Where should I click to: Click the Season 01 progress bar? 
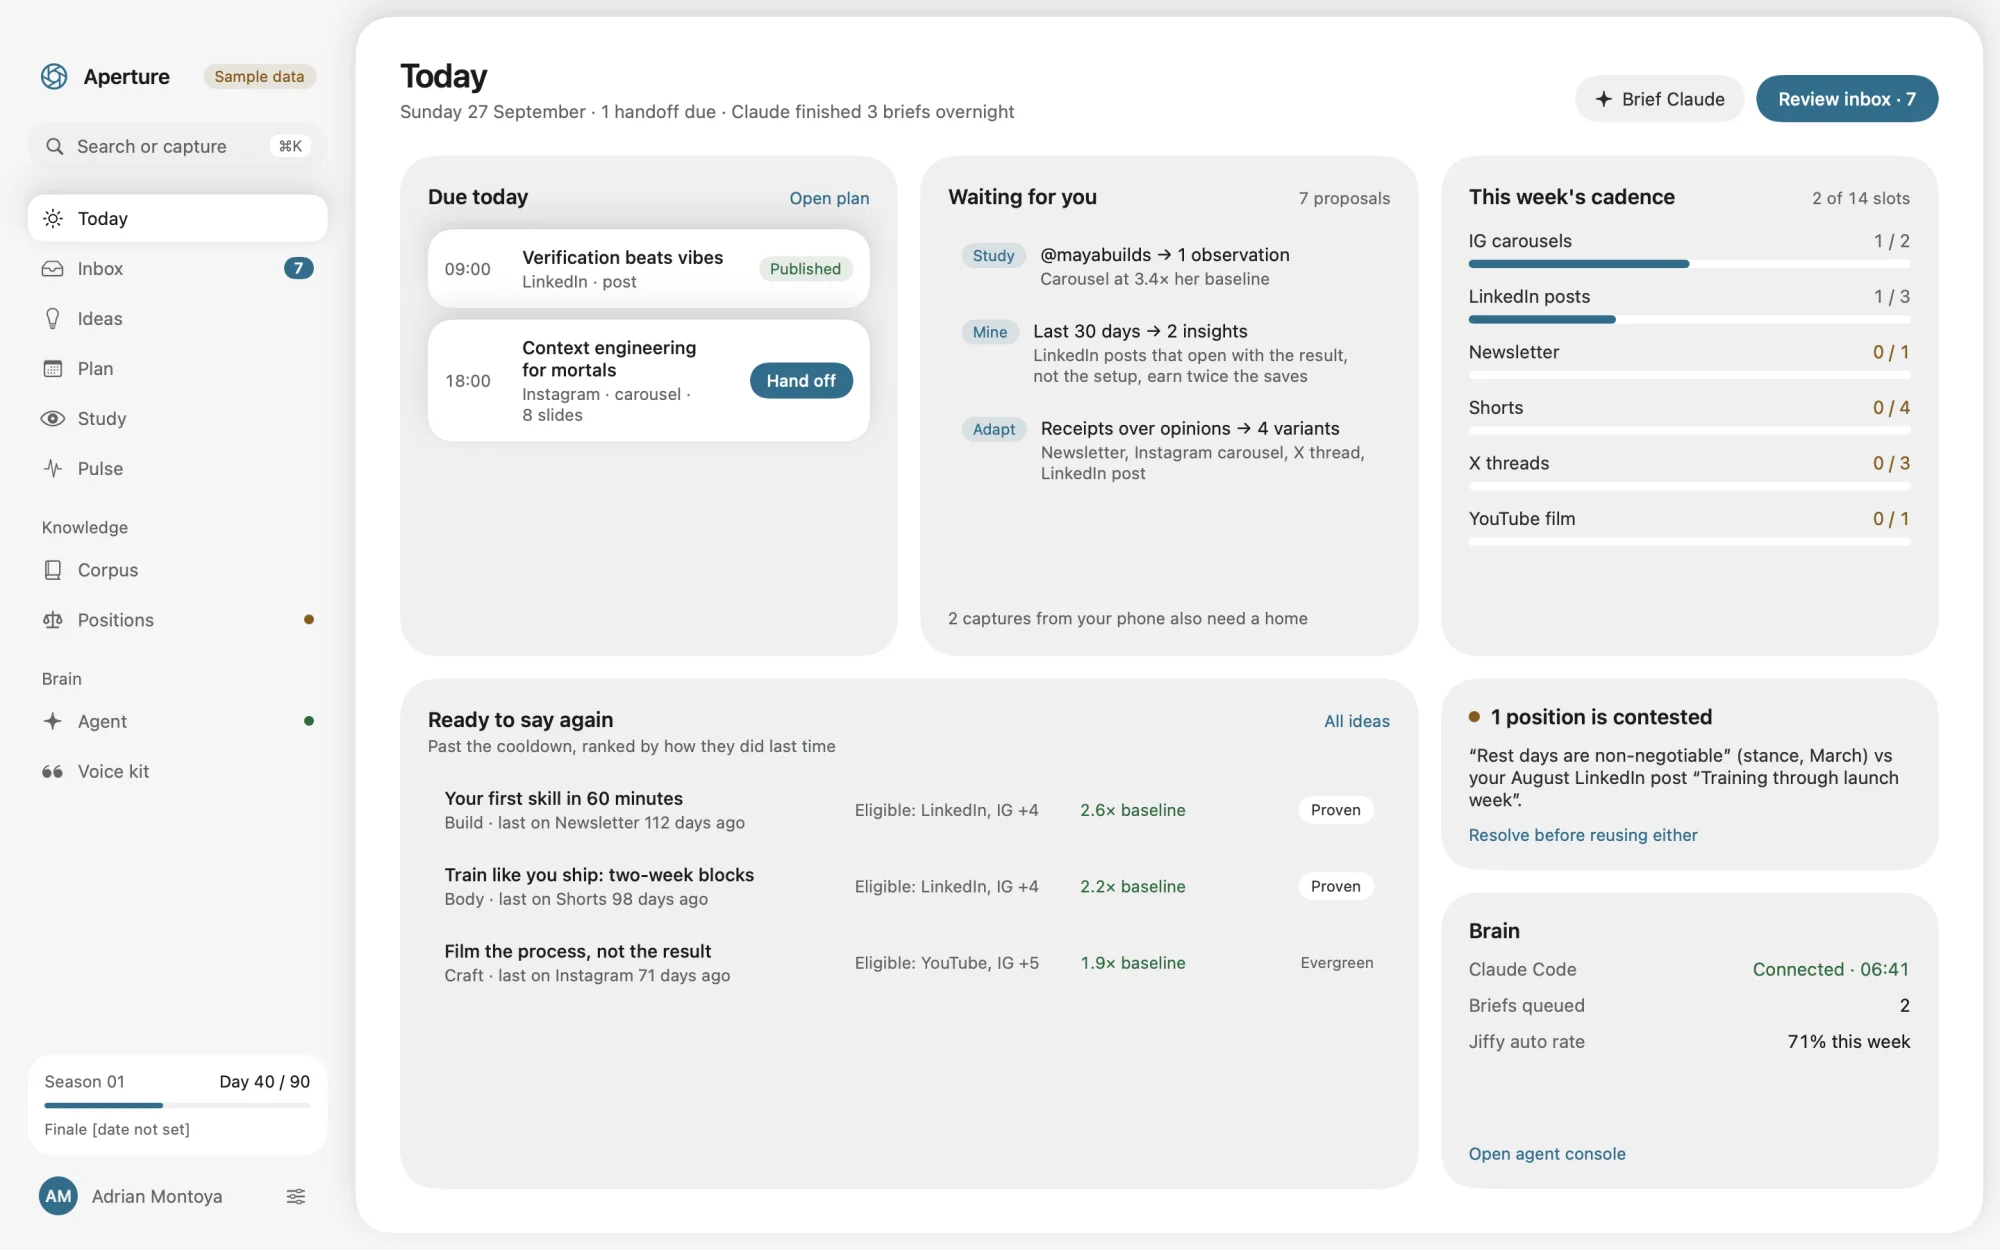click(x=178, y=1105)
